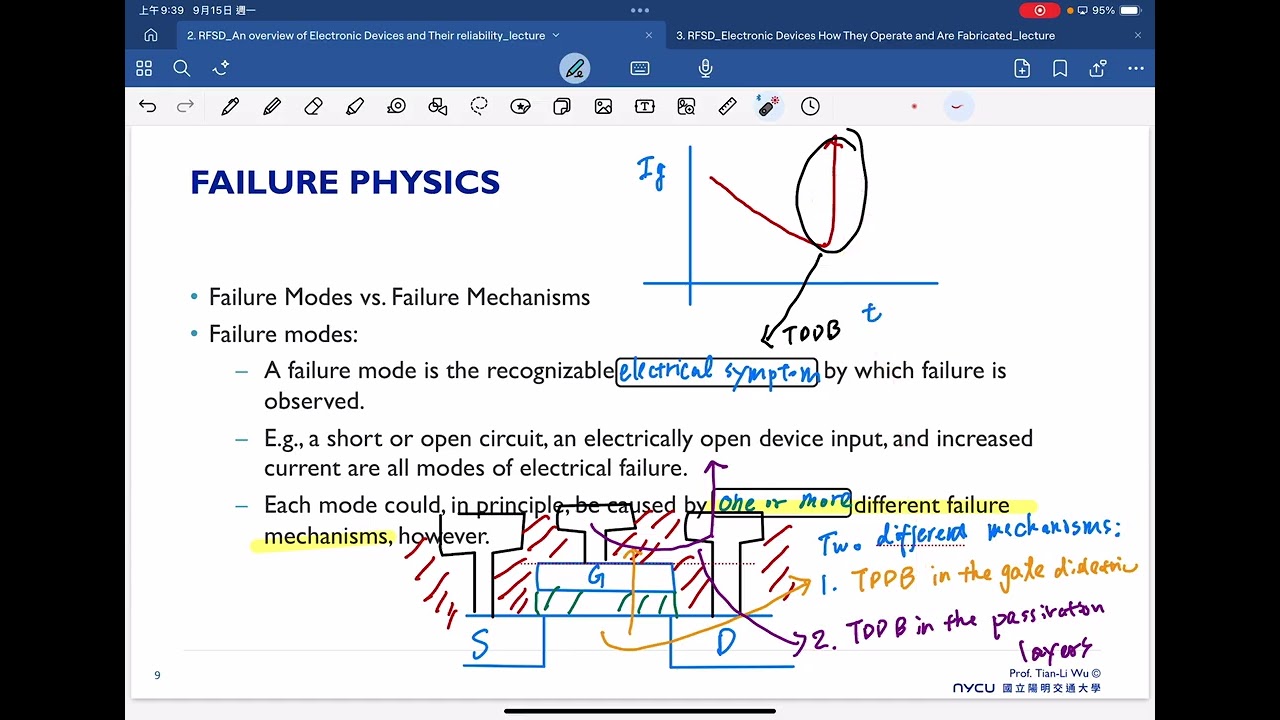Select the shapes tool

pyautogui.click(x=438, y=106)
